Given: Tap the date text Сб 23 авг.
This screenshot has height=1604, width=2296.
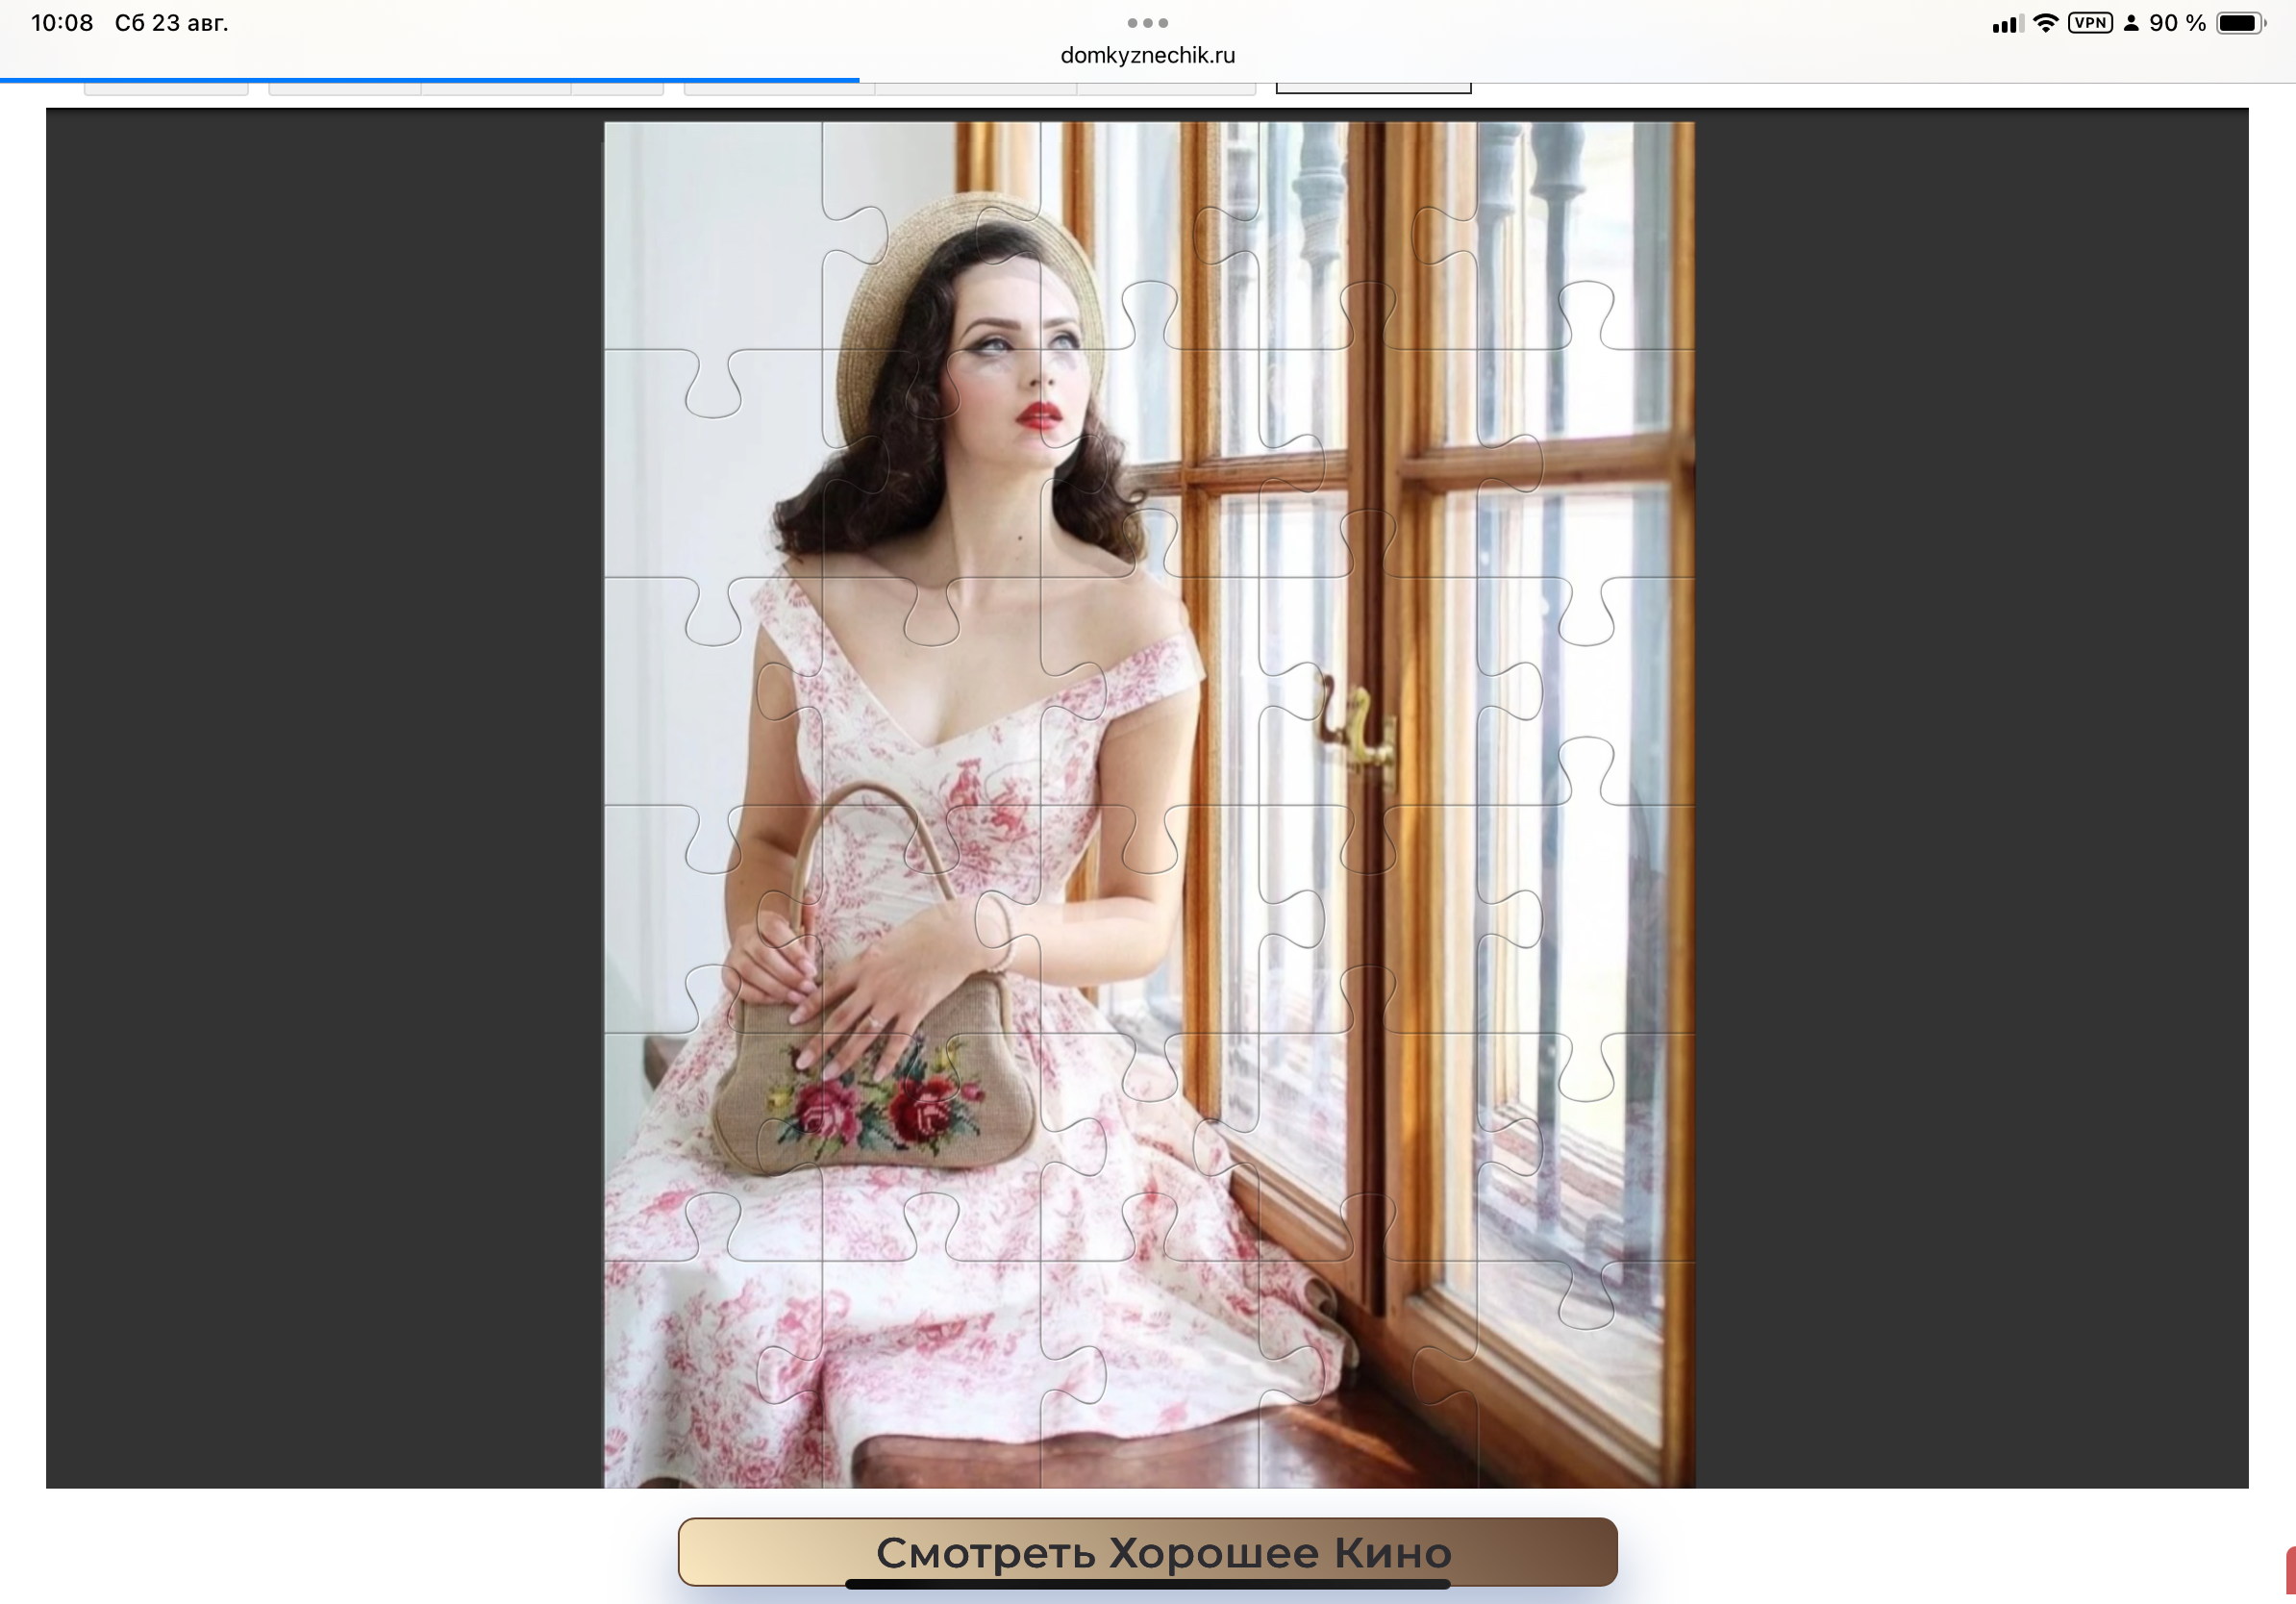Looking at the screenshot, I should pyautogui.click(x=171, y=23).
